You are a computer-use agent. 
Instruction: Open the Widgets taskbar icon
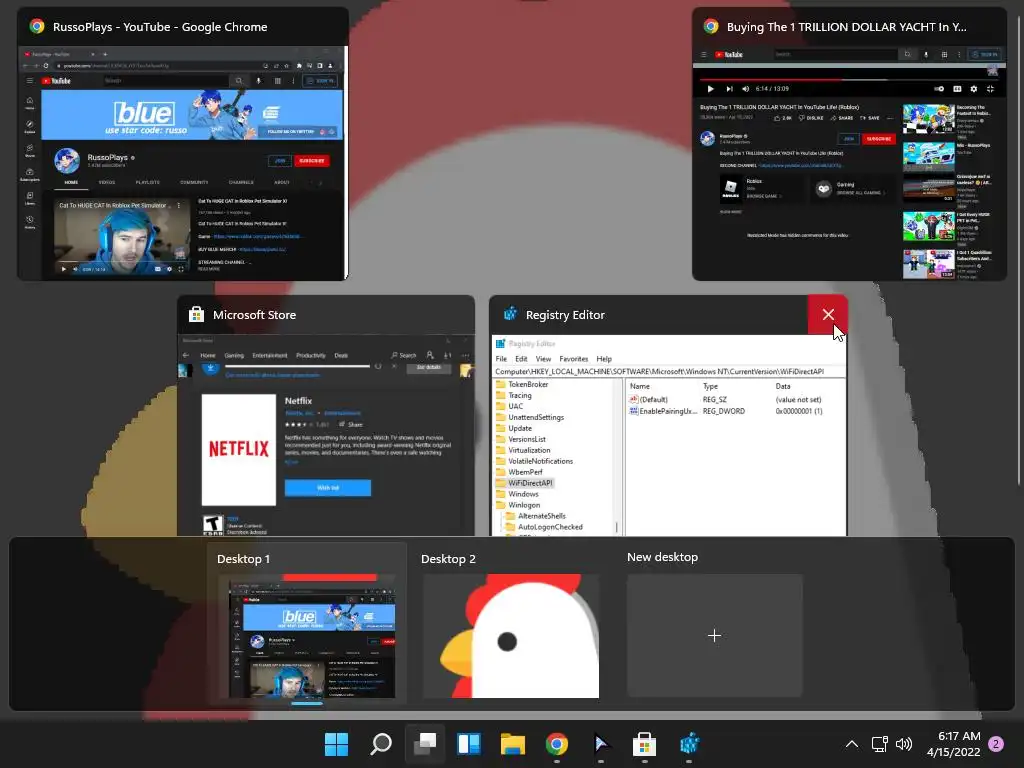pos(469,744)
